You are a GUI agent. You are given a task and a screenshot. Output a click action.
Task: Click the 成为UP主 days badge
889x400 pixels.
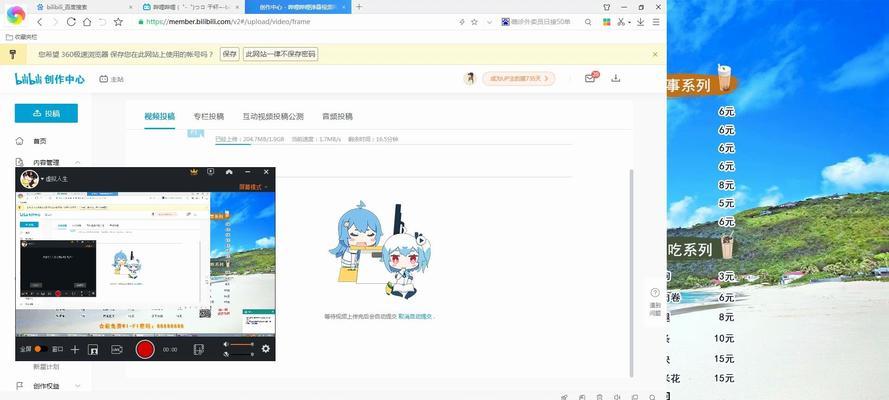click(x=519, y=79)
